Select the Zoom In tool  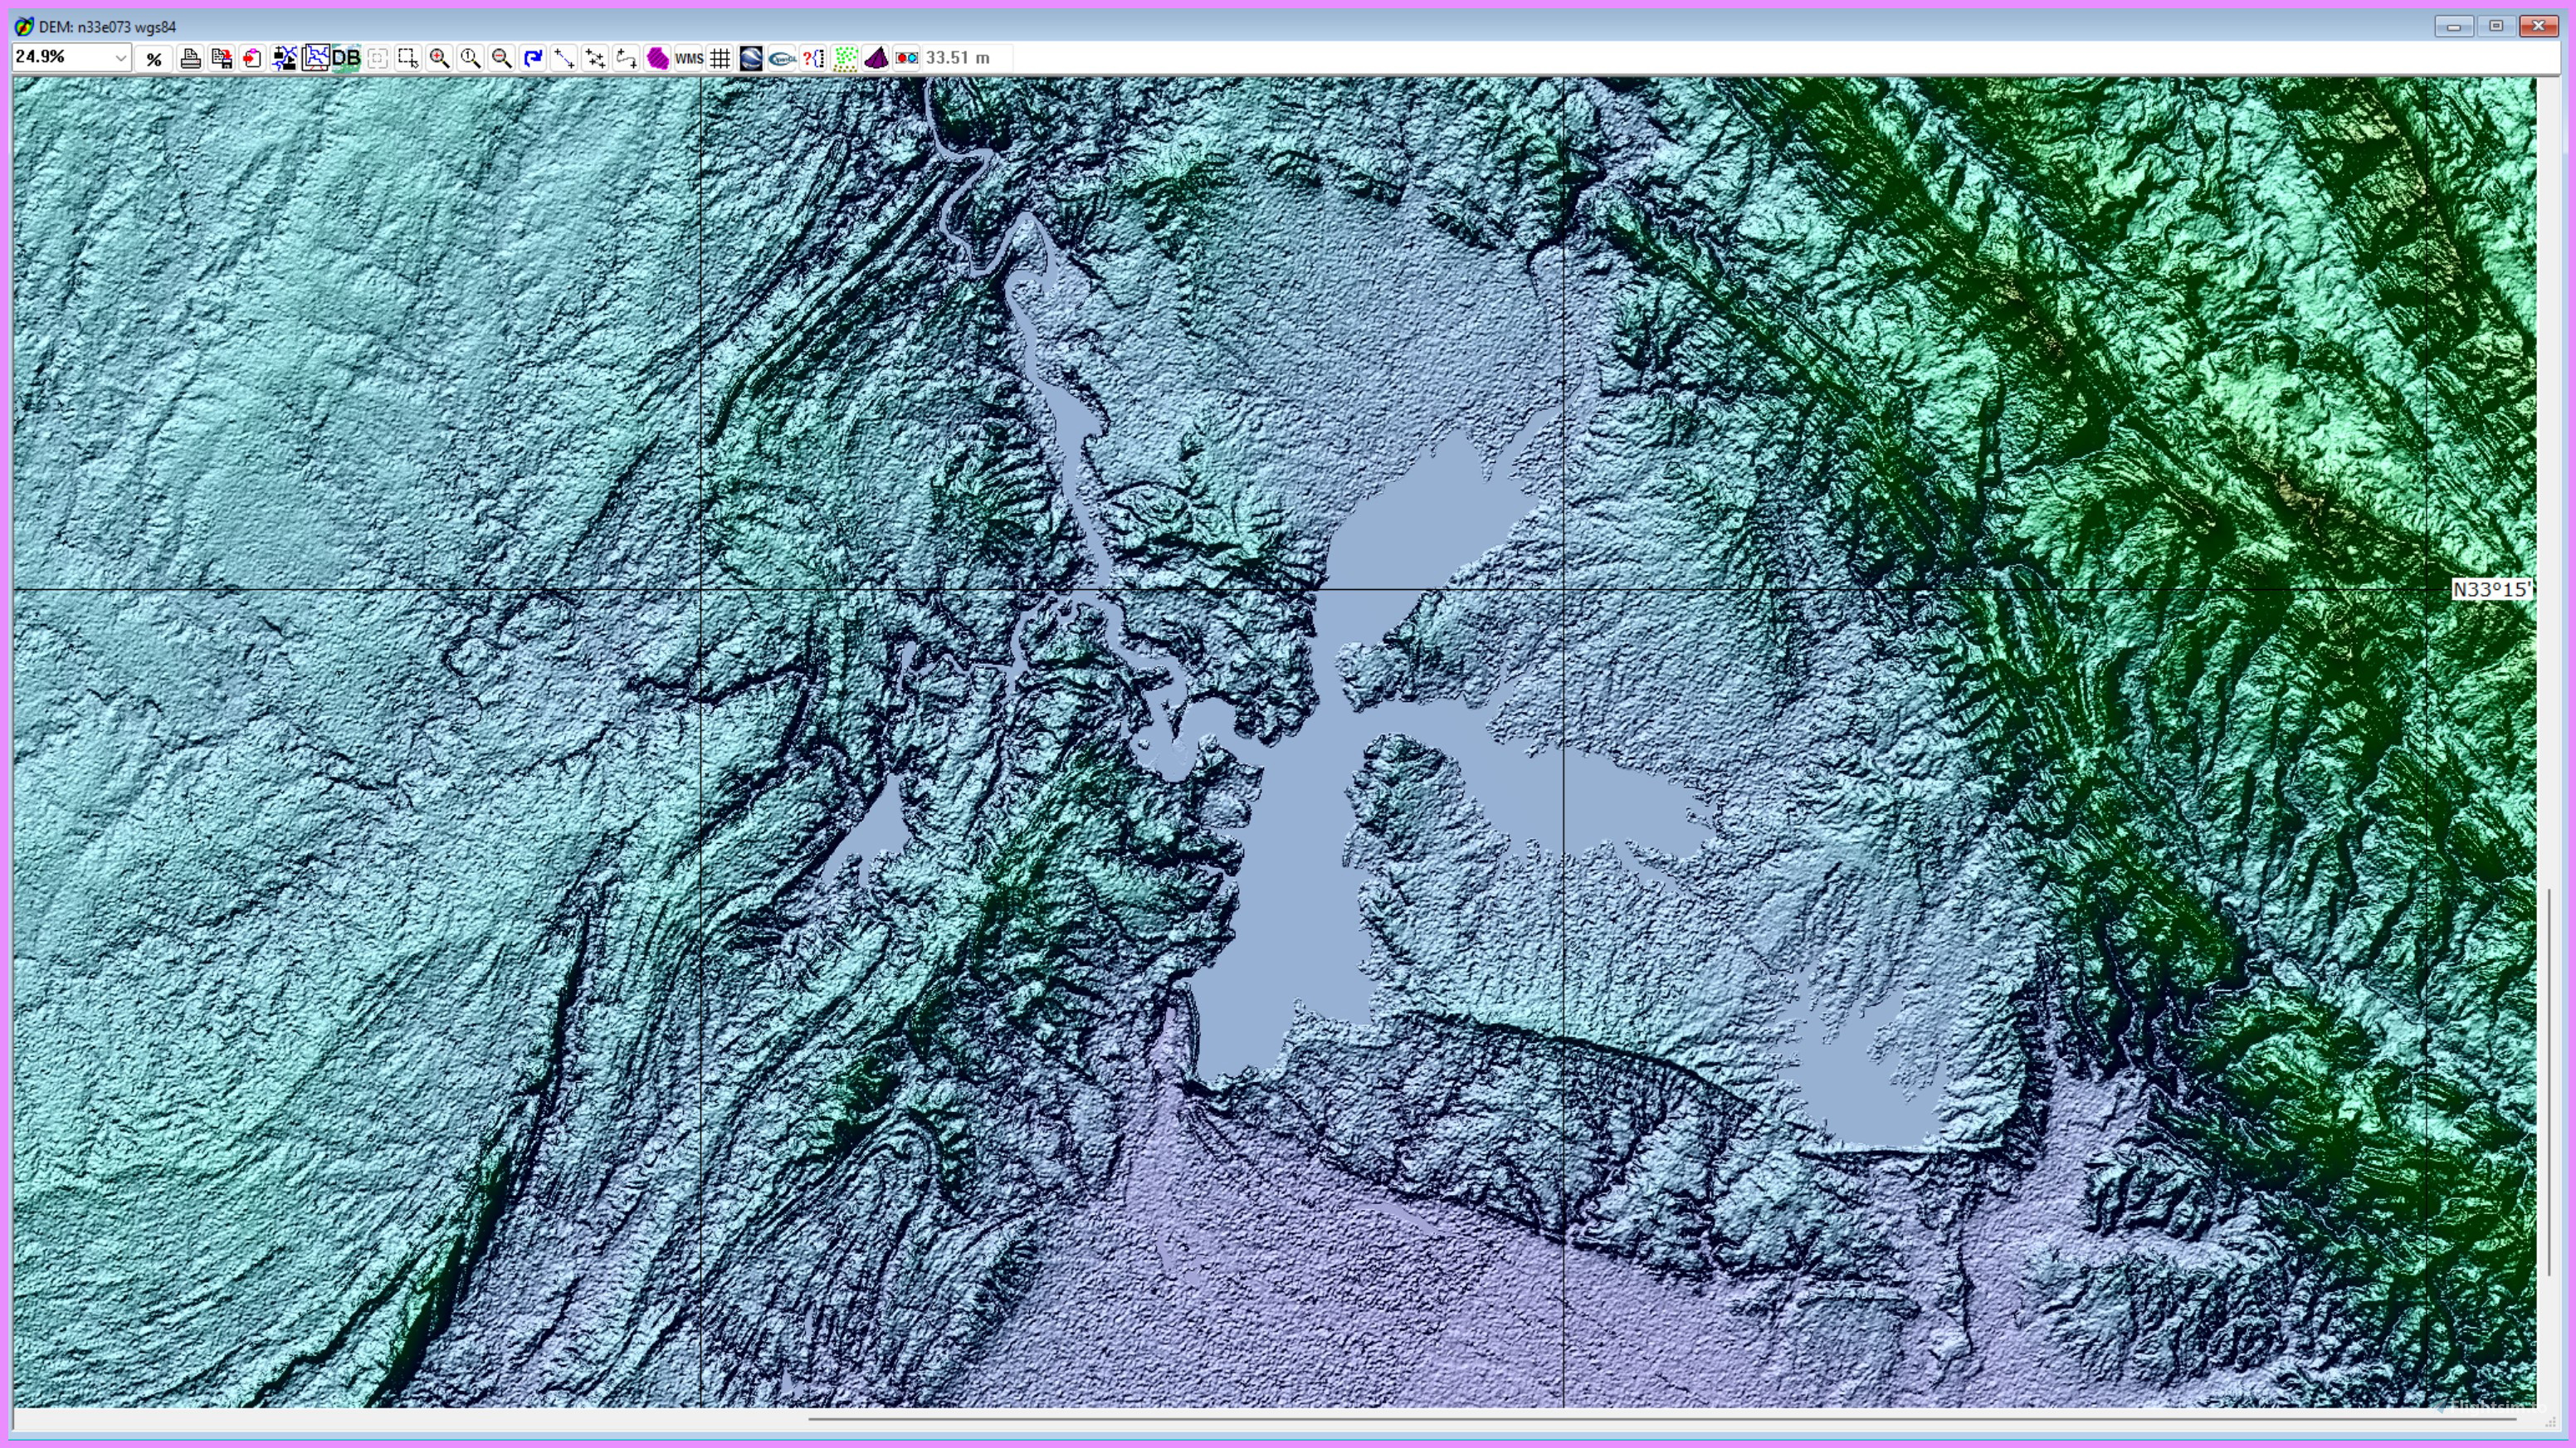pyautogui.click(x=440, y=58)
